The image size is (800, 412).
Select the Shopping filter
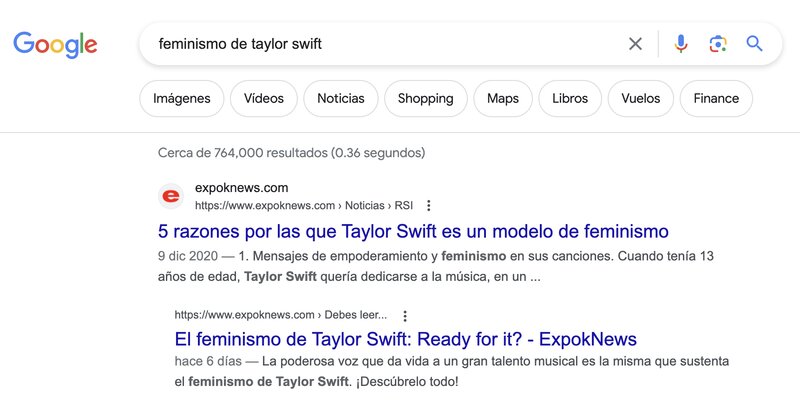[425, 99]
